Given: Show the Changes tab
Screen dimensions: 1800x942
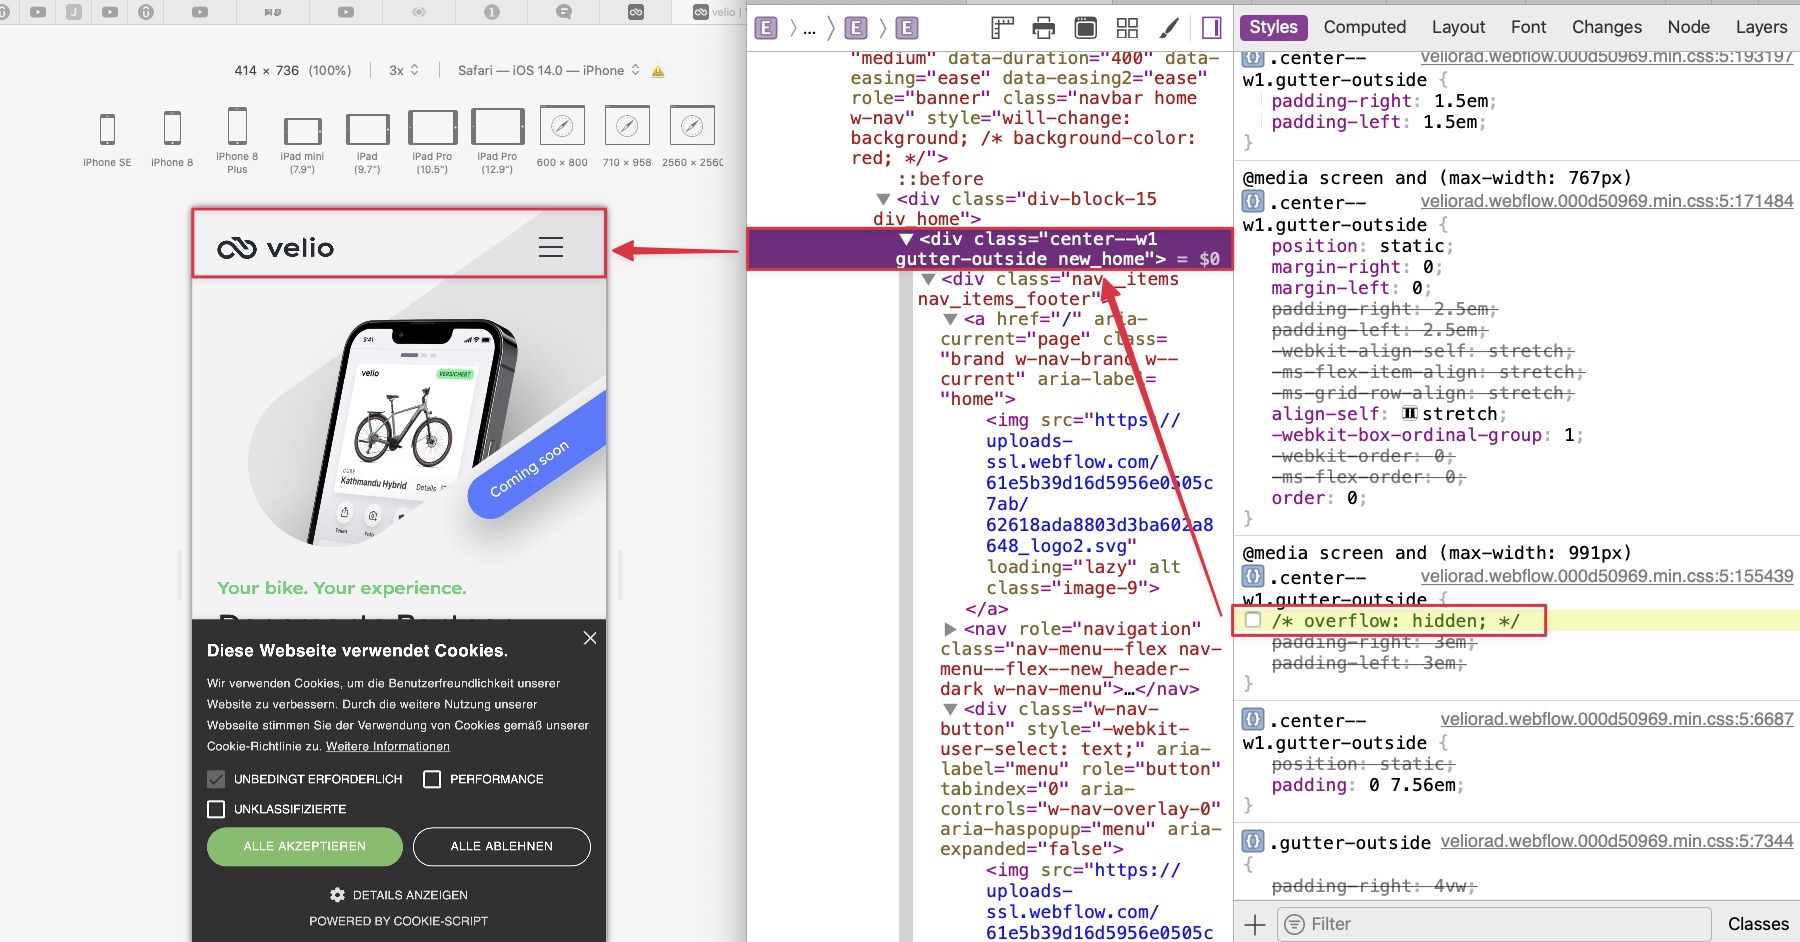Looking at the screenshot, I should [1607, 27].
